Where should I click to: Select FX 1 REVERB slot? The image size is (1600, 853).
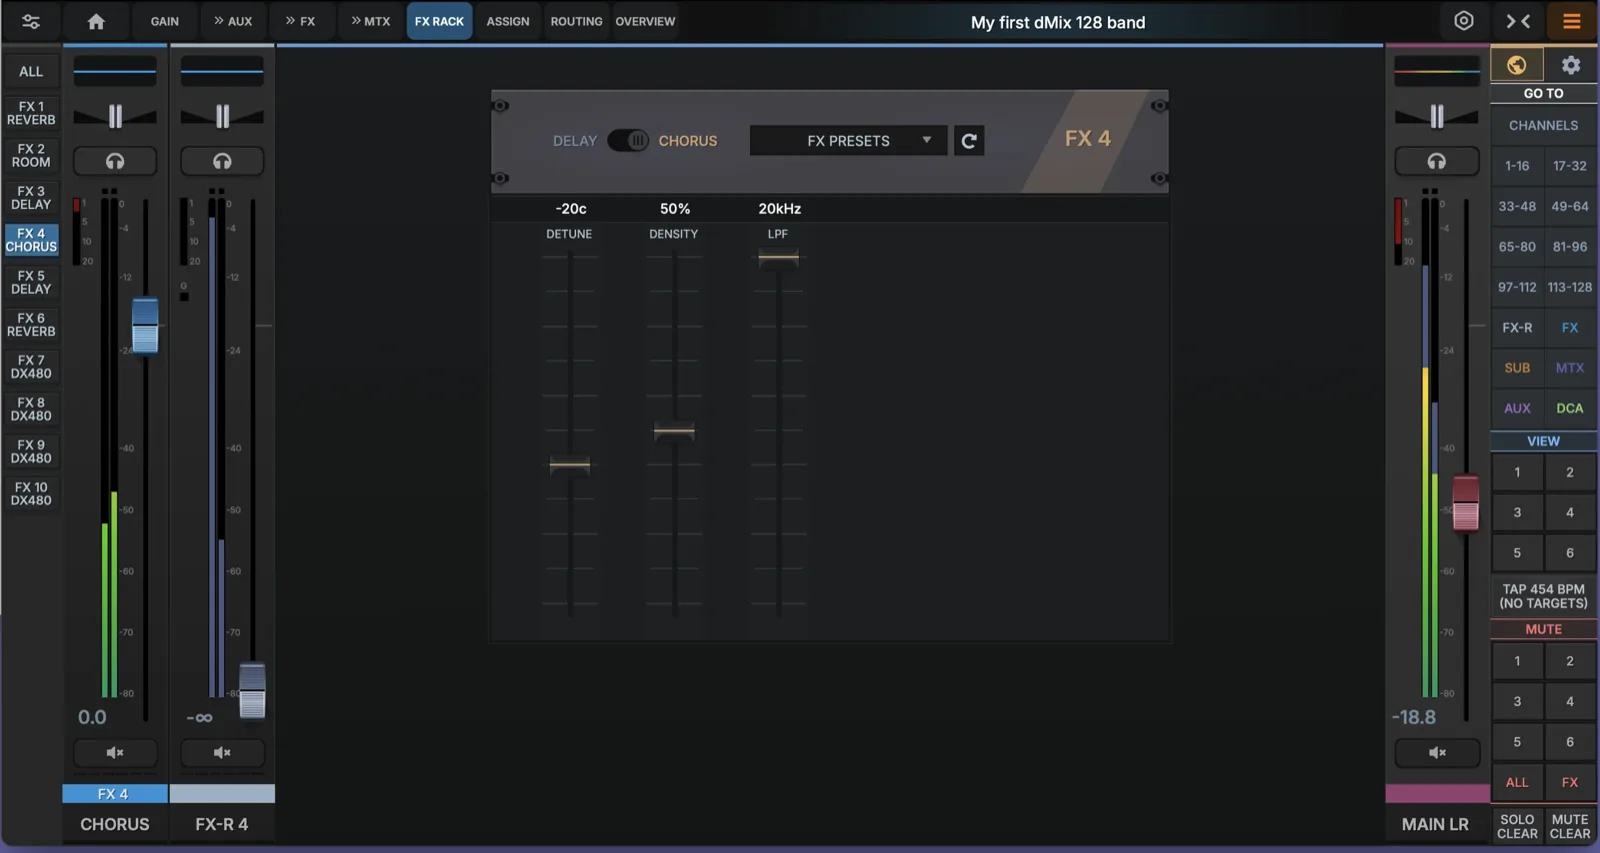(x=31, y=113)
